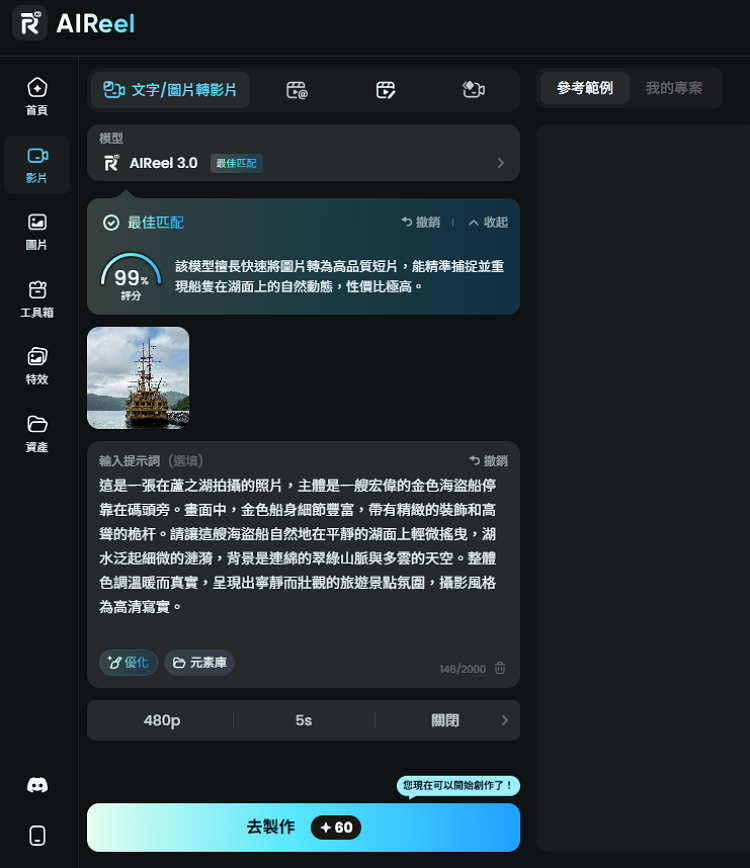Click 撤銷 in the 最佳匹配 panel

point(421,222)
